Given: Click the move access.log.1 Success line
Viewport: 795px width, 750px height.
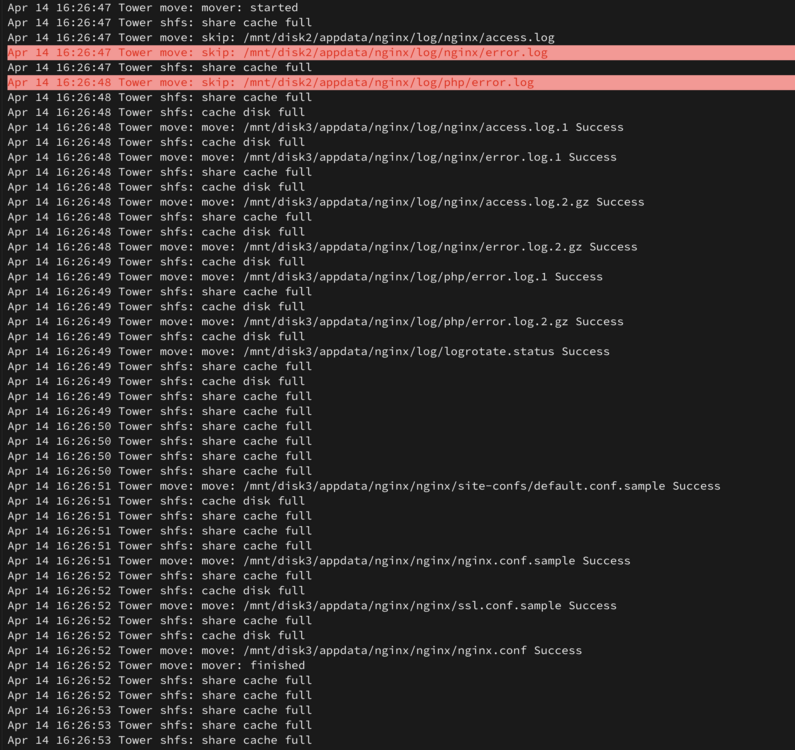Looking at the screenshot, I should tap(315, 127).
